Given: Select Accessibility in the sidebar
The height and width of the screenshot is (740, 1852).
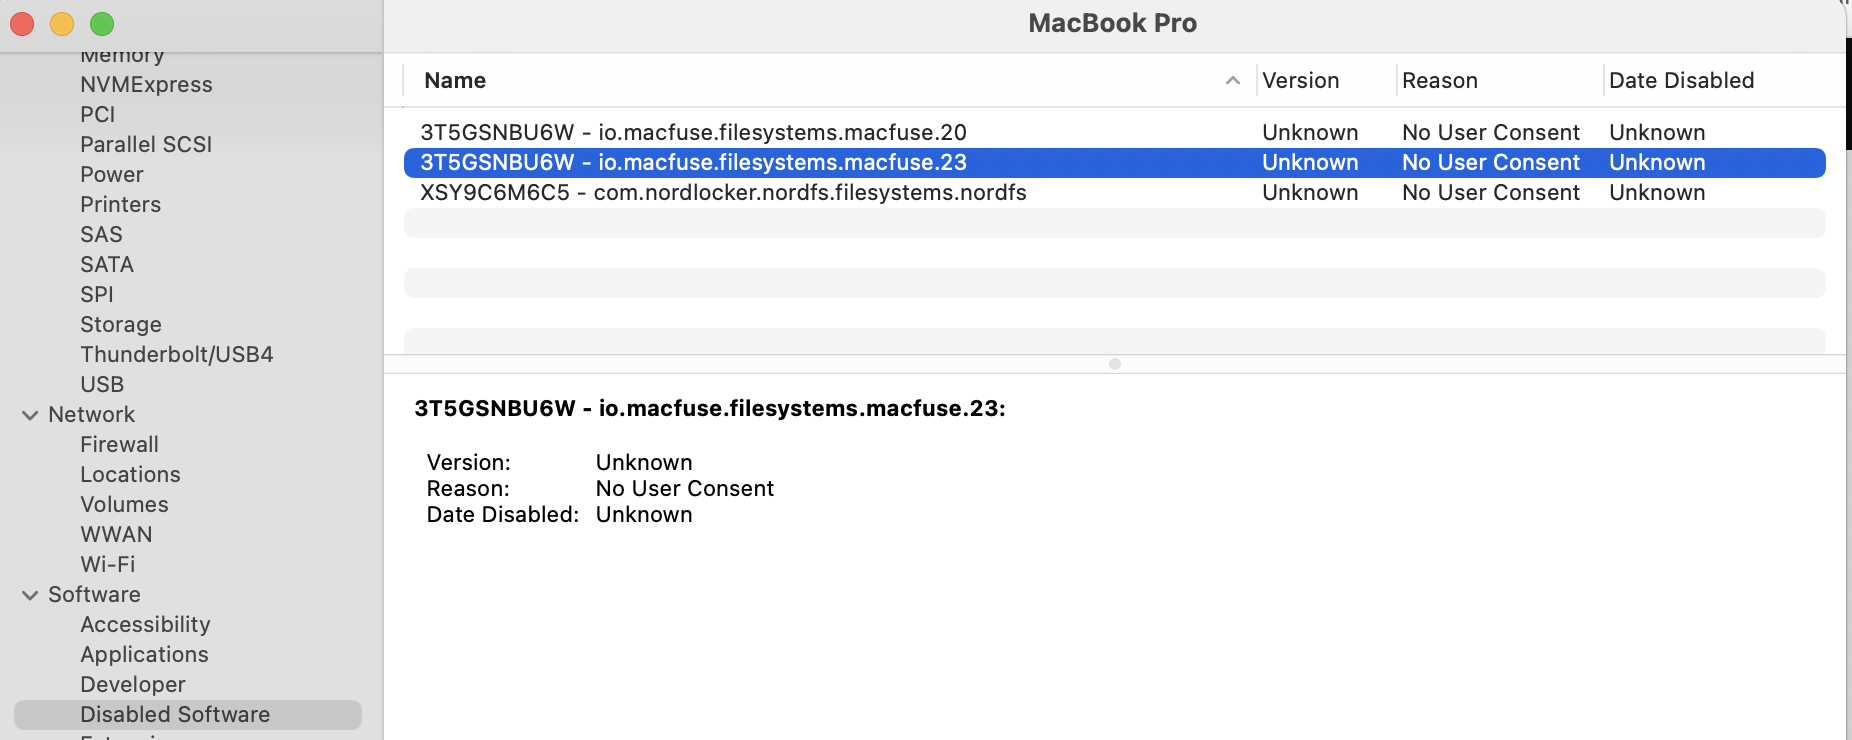Looking at the screenshot, I should coord(145,625).
